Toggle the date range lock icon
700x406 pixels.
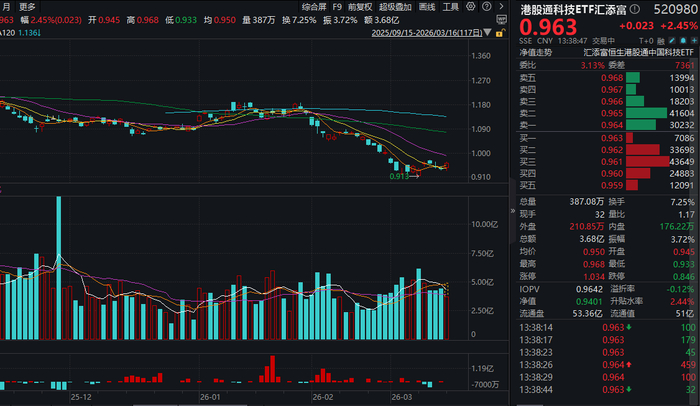[500, 33]
